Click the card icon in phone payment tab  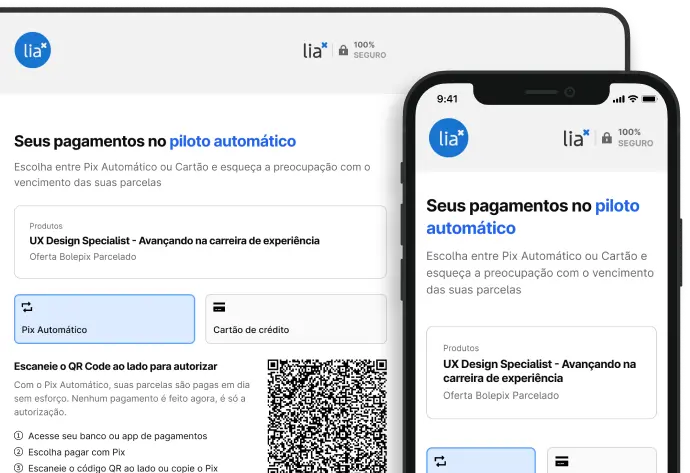click(562, 461)
